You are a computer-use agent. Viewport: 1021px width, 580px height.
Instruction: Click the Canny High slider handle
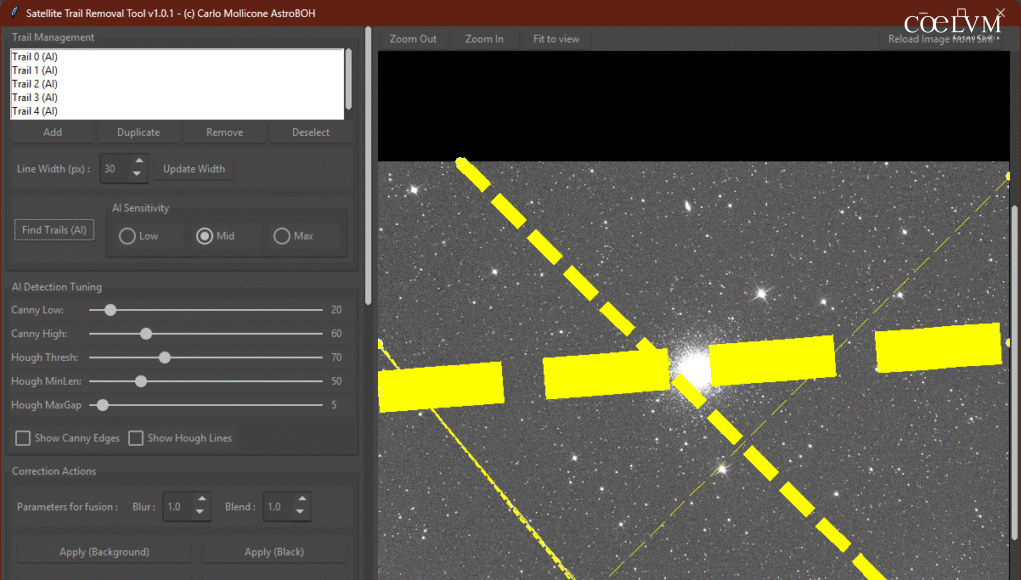click(146, 334)
